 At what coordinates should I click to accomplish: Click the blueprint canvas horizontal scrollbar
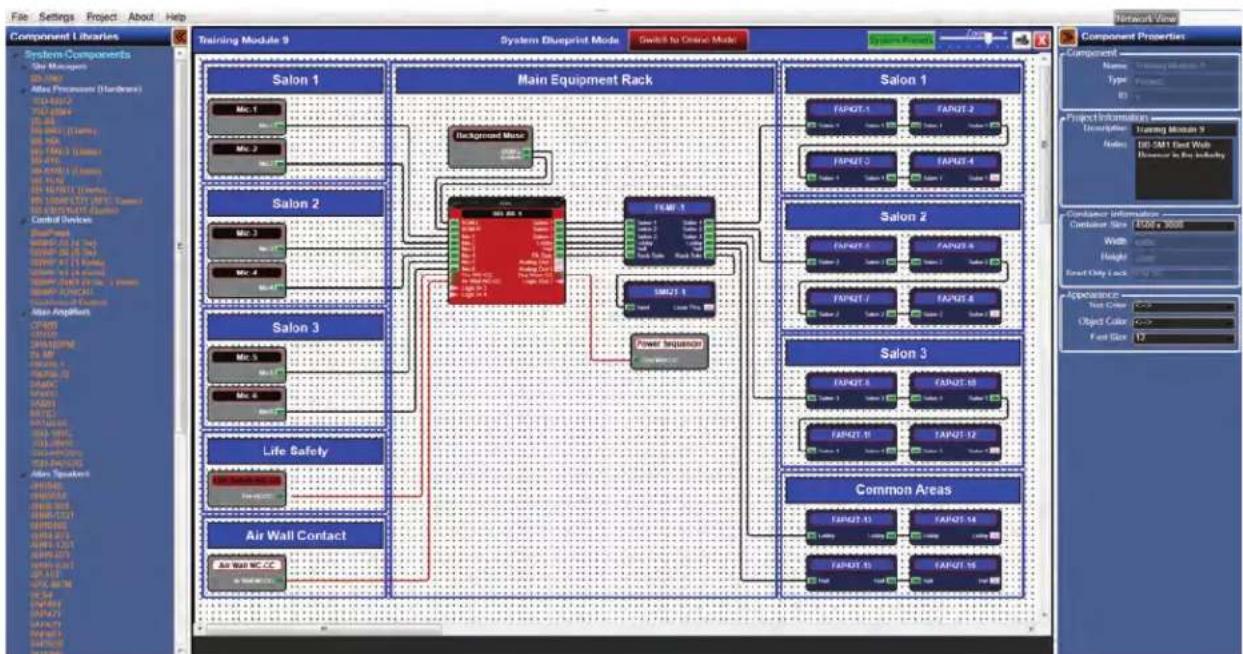(x=615, y=629)
